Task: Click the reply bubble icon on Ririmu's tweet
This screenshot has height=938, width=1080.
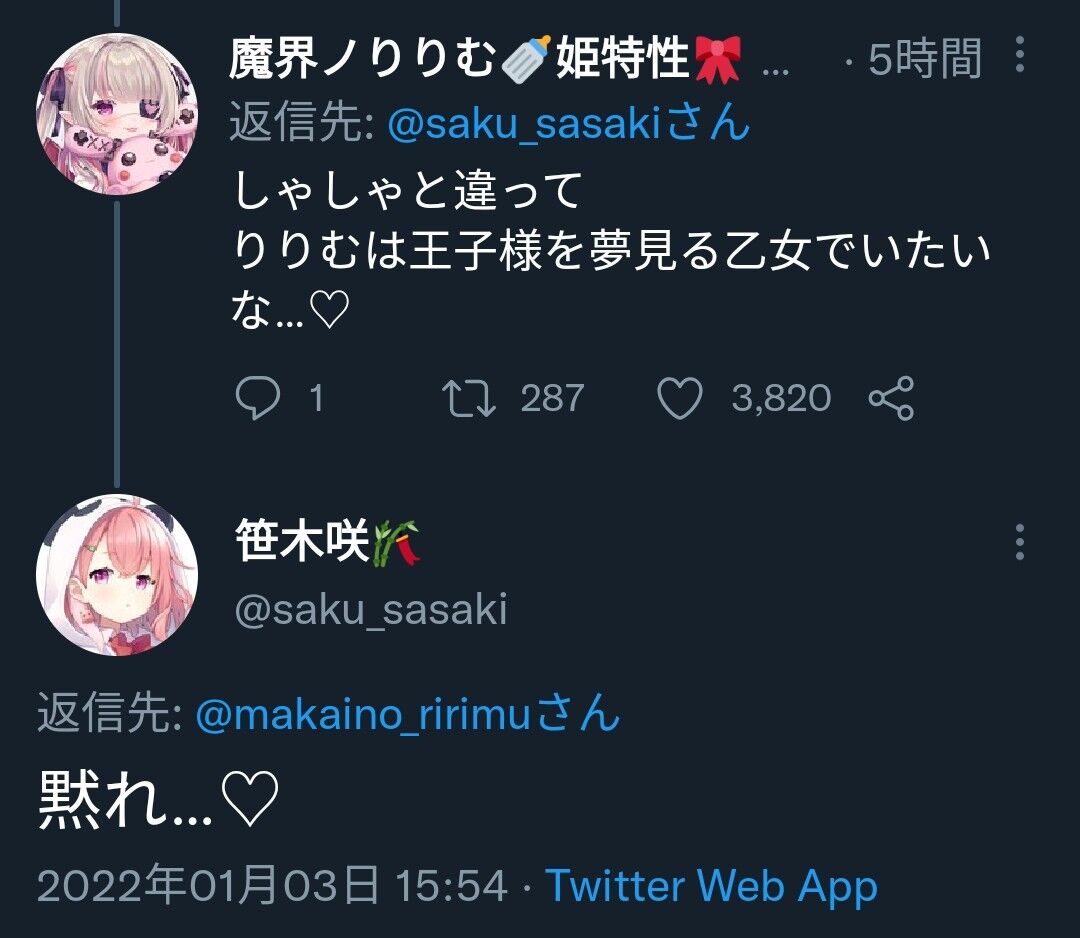Action: point(258,398)
